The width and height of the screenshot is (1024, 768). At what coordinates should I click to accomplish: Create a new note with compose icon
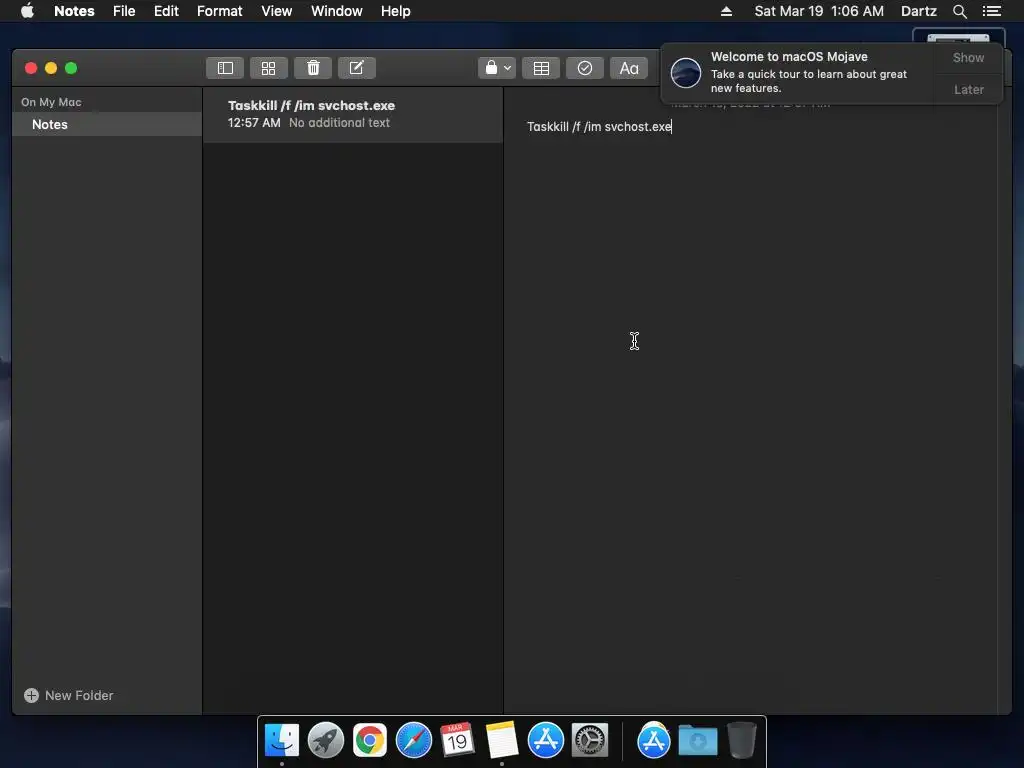click(357, 68)
